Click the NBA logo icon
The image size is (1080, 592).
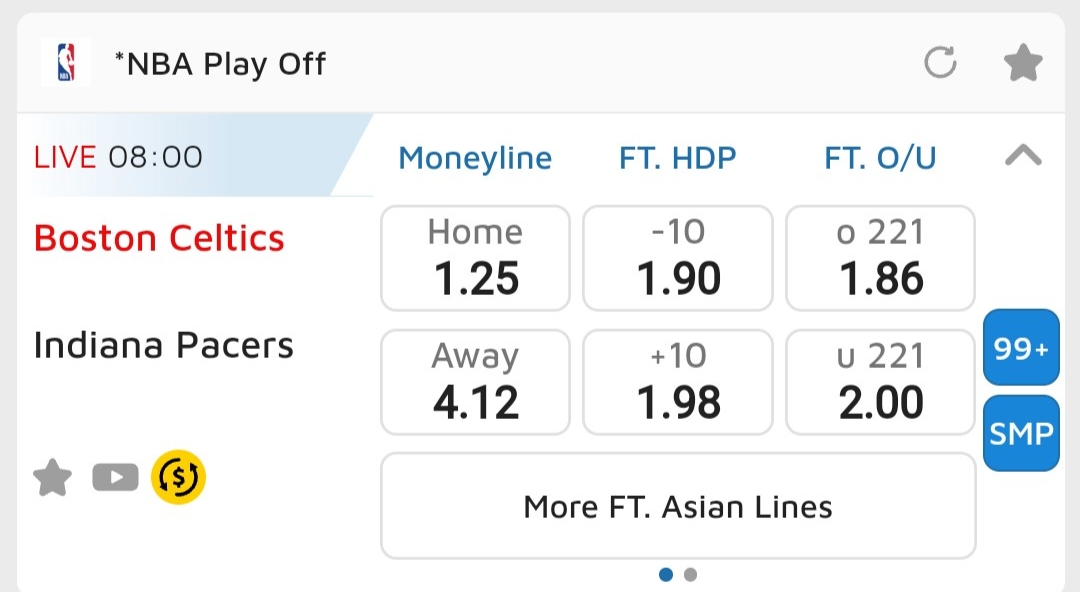point(65,62)
